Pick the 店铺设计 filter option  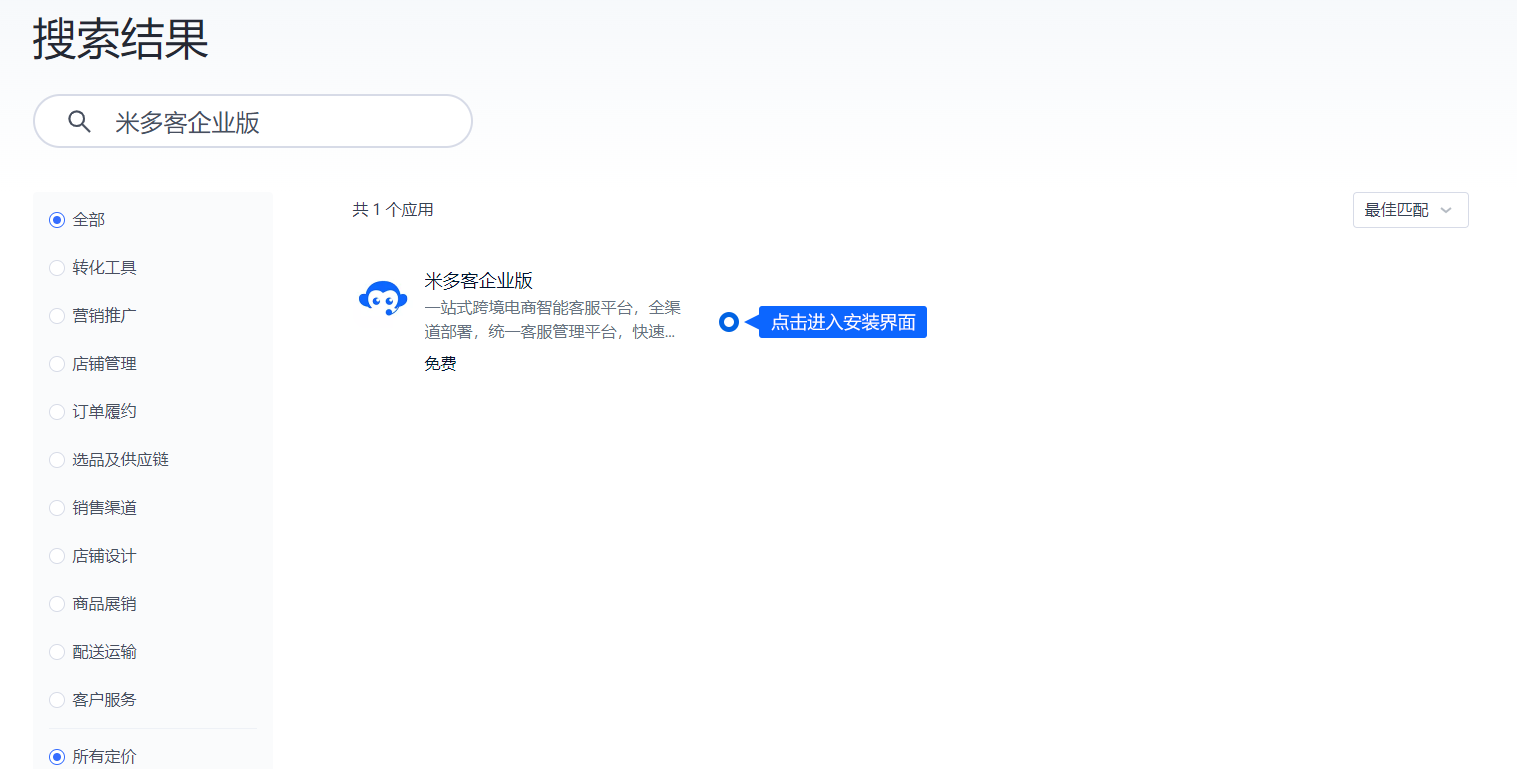57,556
